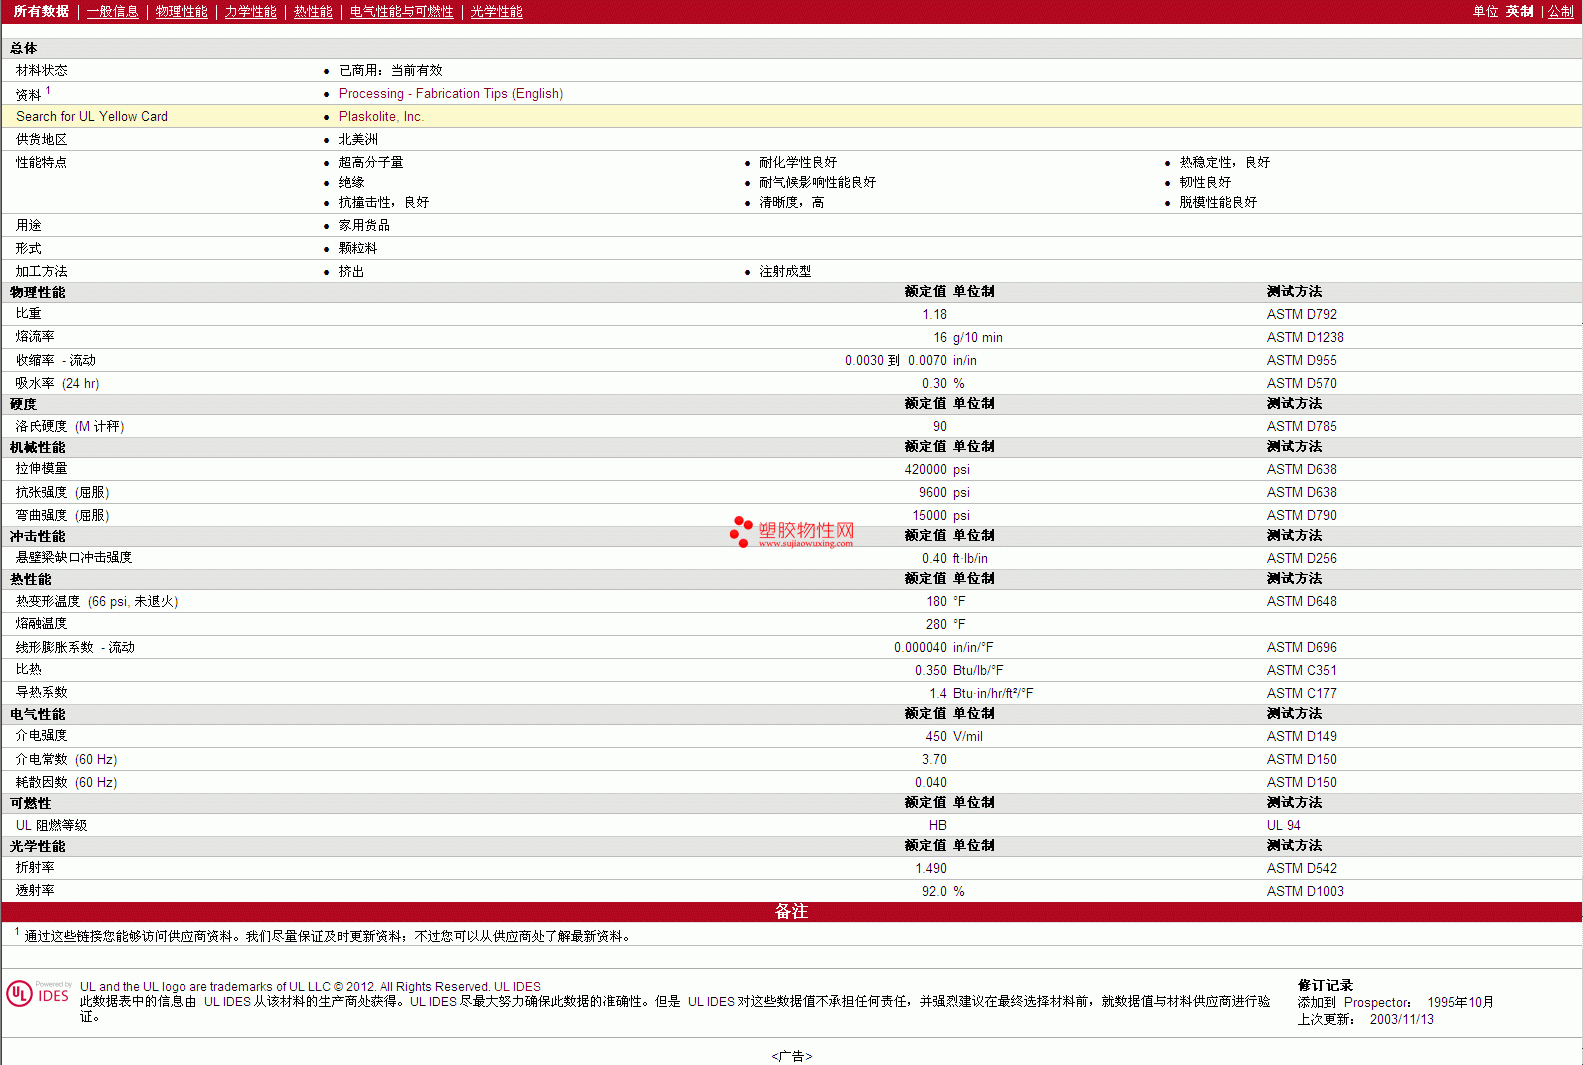Open the 光学性能 tab
This screenshot has width=1583, height=1065.
point(496,12)
